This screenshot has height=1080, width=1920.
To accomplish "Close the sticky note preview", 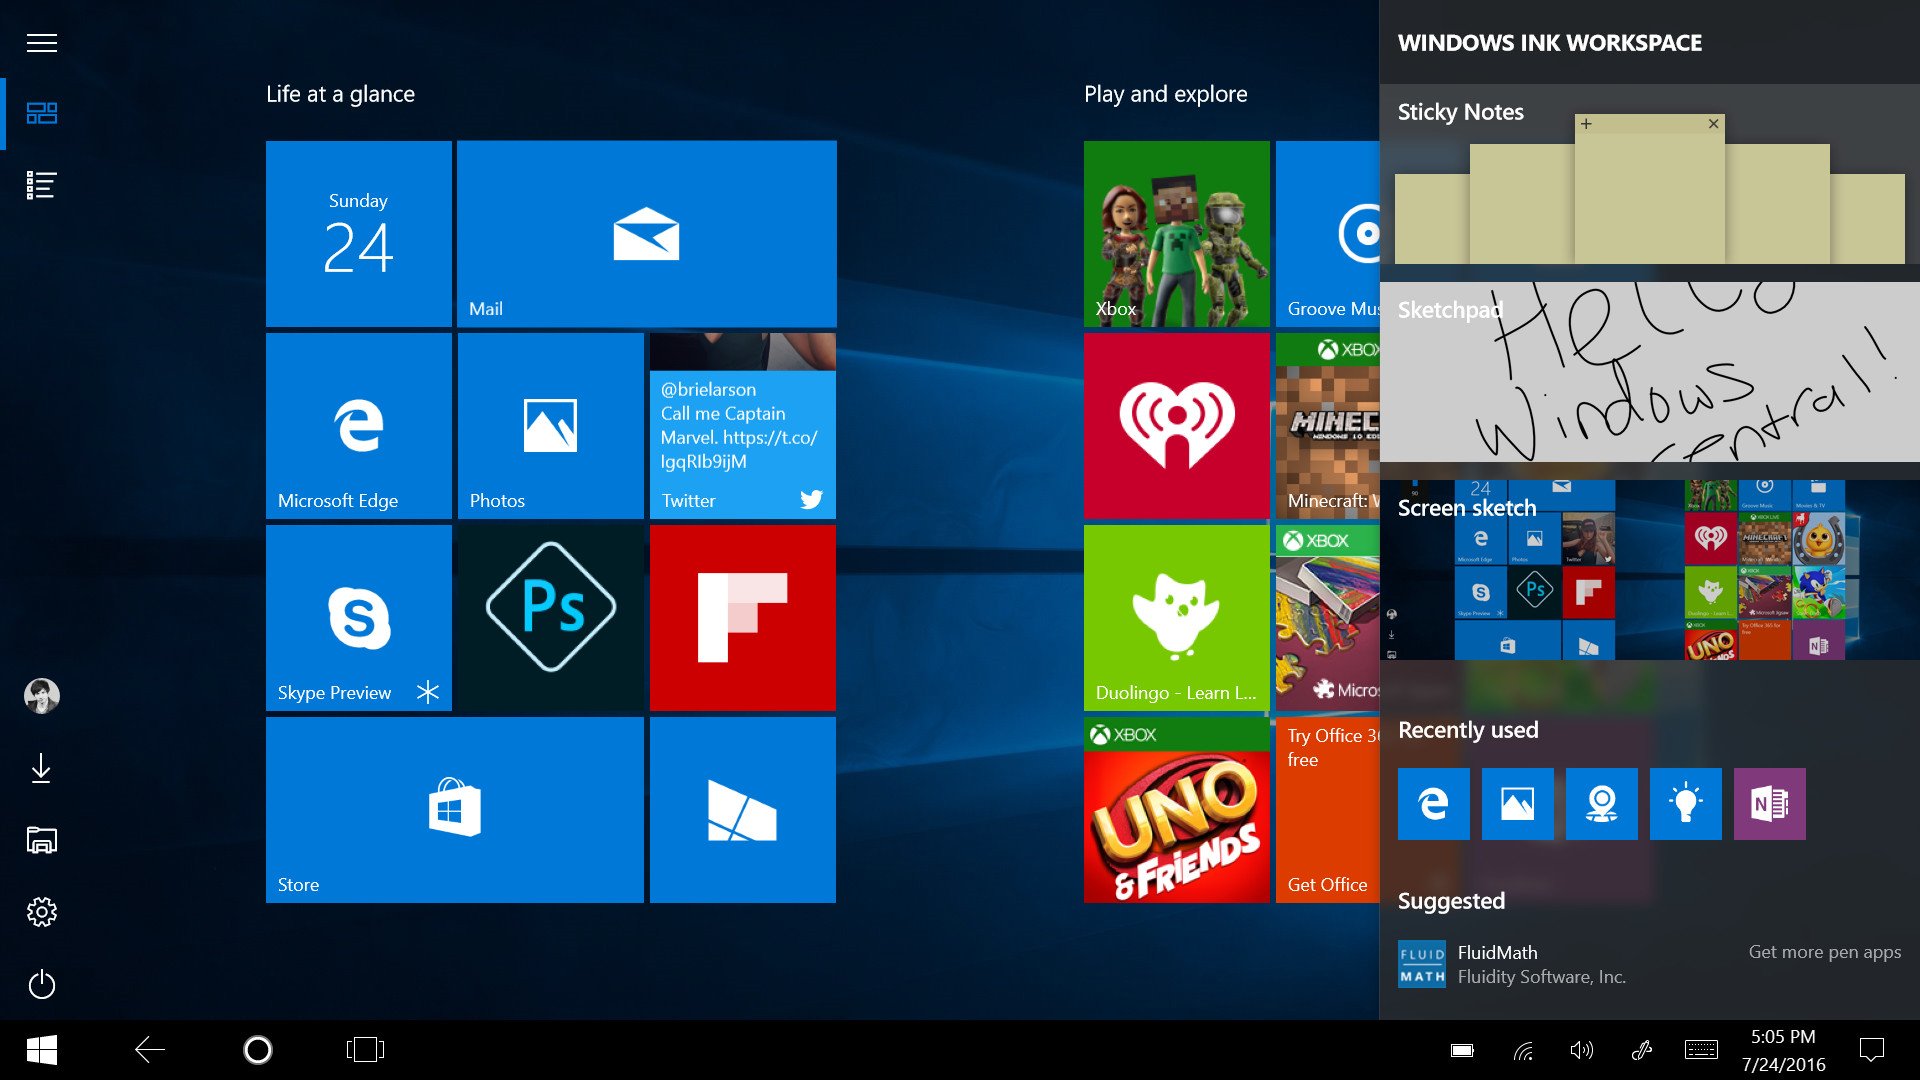I will 1713,124.
